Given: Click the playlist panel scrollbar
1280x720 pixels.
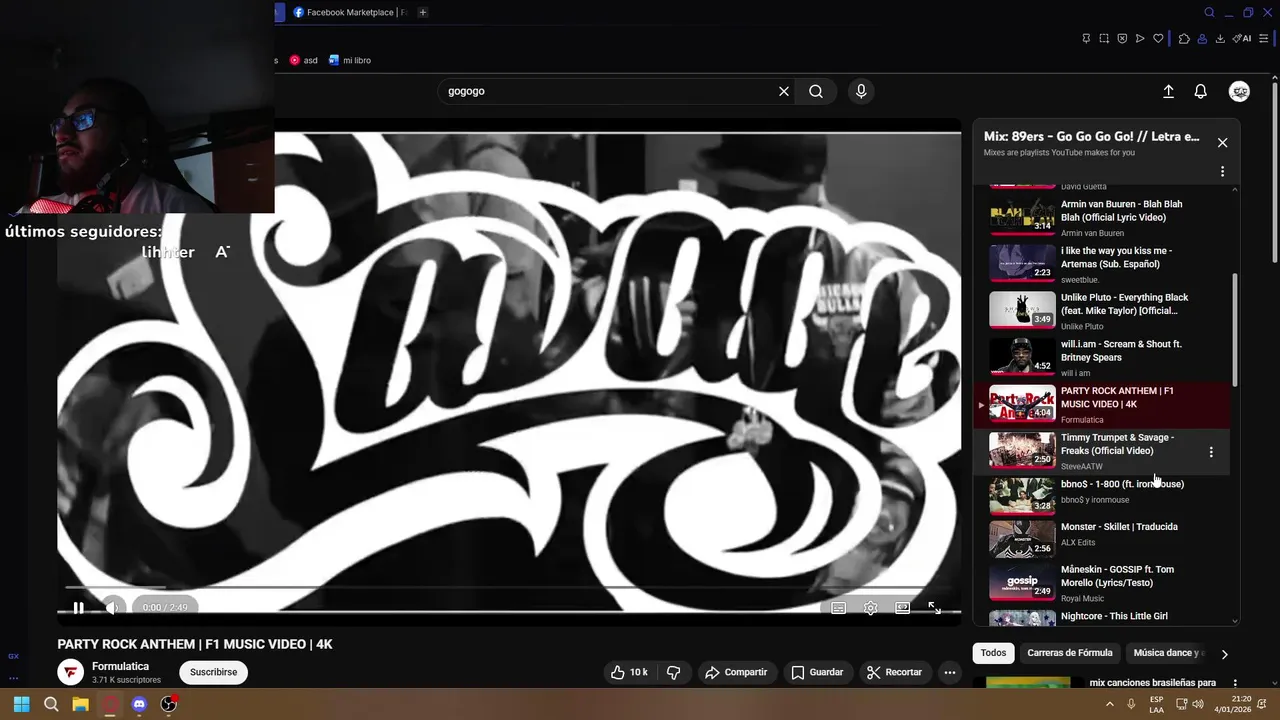Looking at the screenshot, I should pyautogui.click(x=1235, y=330).
